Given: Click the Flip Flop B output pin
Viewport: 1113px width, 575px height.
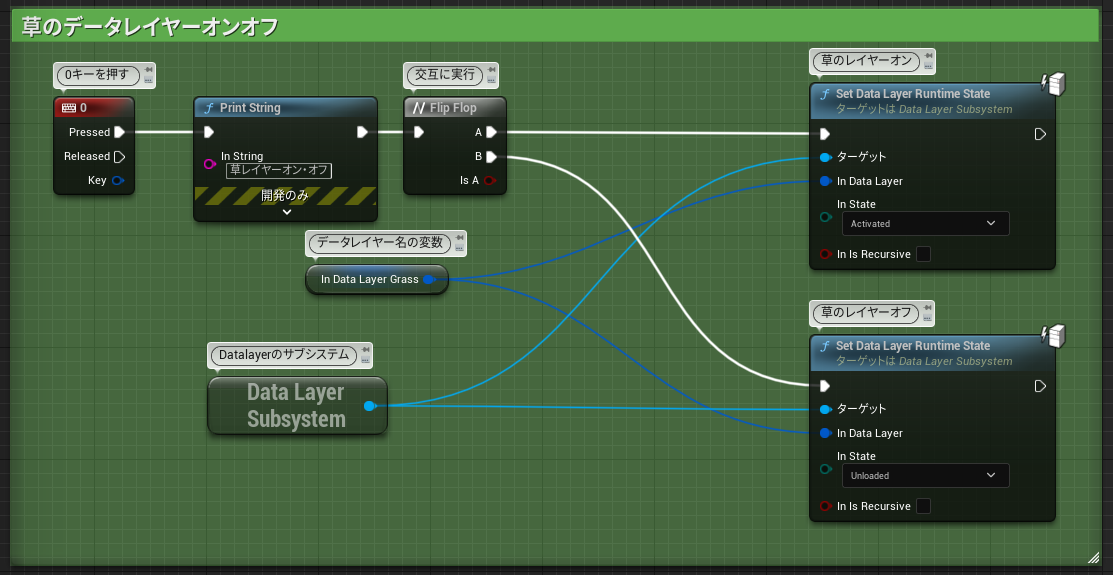Looking at the screenshot, I should click(x=491, y=156).
